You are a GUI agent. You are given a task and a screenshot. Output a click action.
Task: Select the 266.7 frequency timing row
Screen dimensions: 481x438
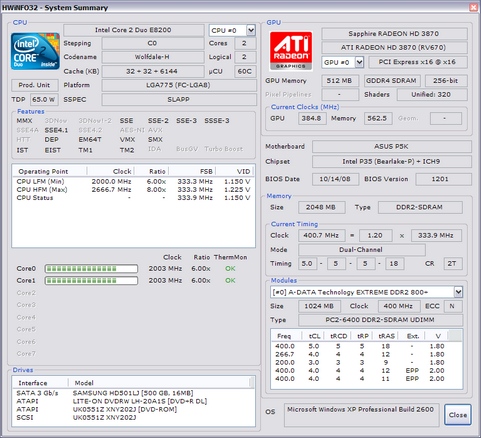coord(366,354)
